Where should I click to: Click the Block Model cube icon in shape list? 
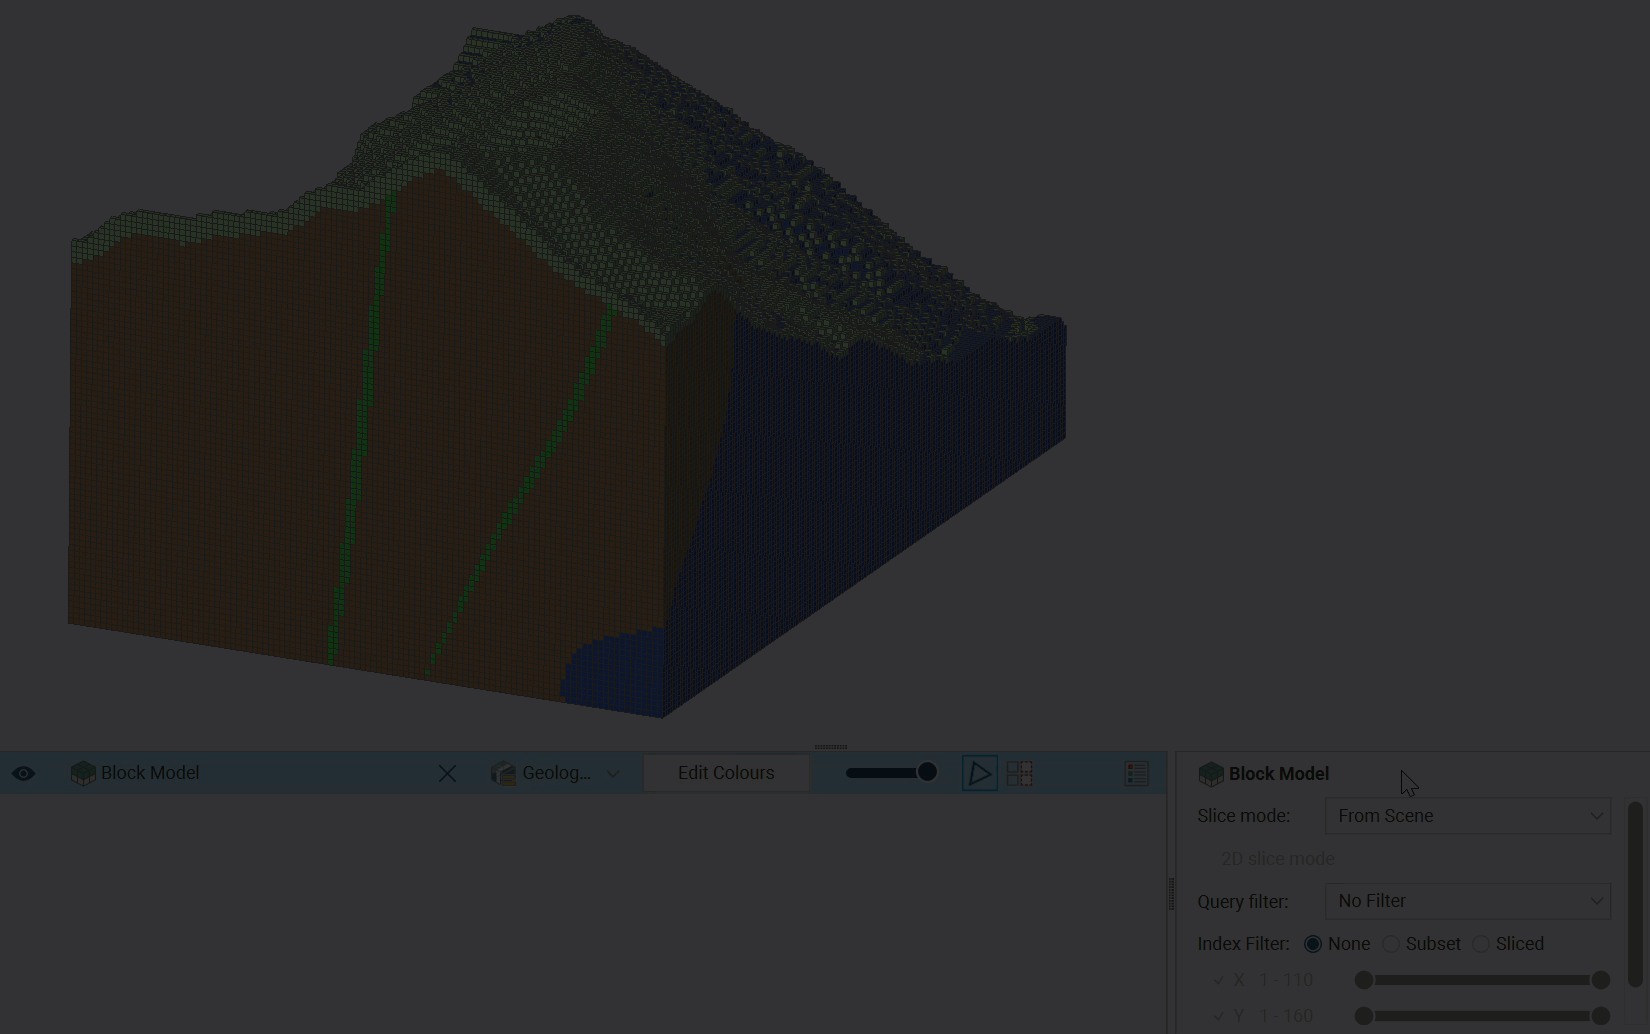pyautogui.click(x=83, y=773)
